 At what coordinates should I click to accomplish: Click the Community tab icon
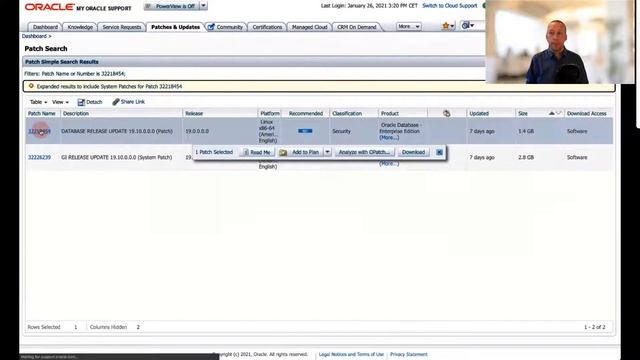tap(211, 27)
